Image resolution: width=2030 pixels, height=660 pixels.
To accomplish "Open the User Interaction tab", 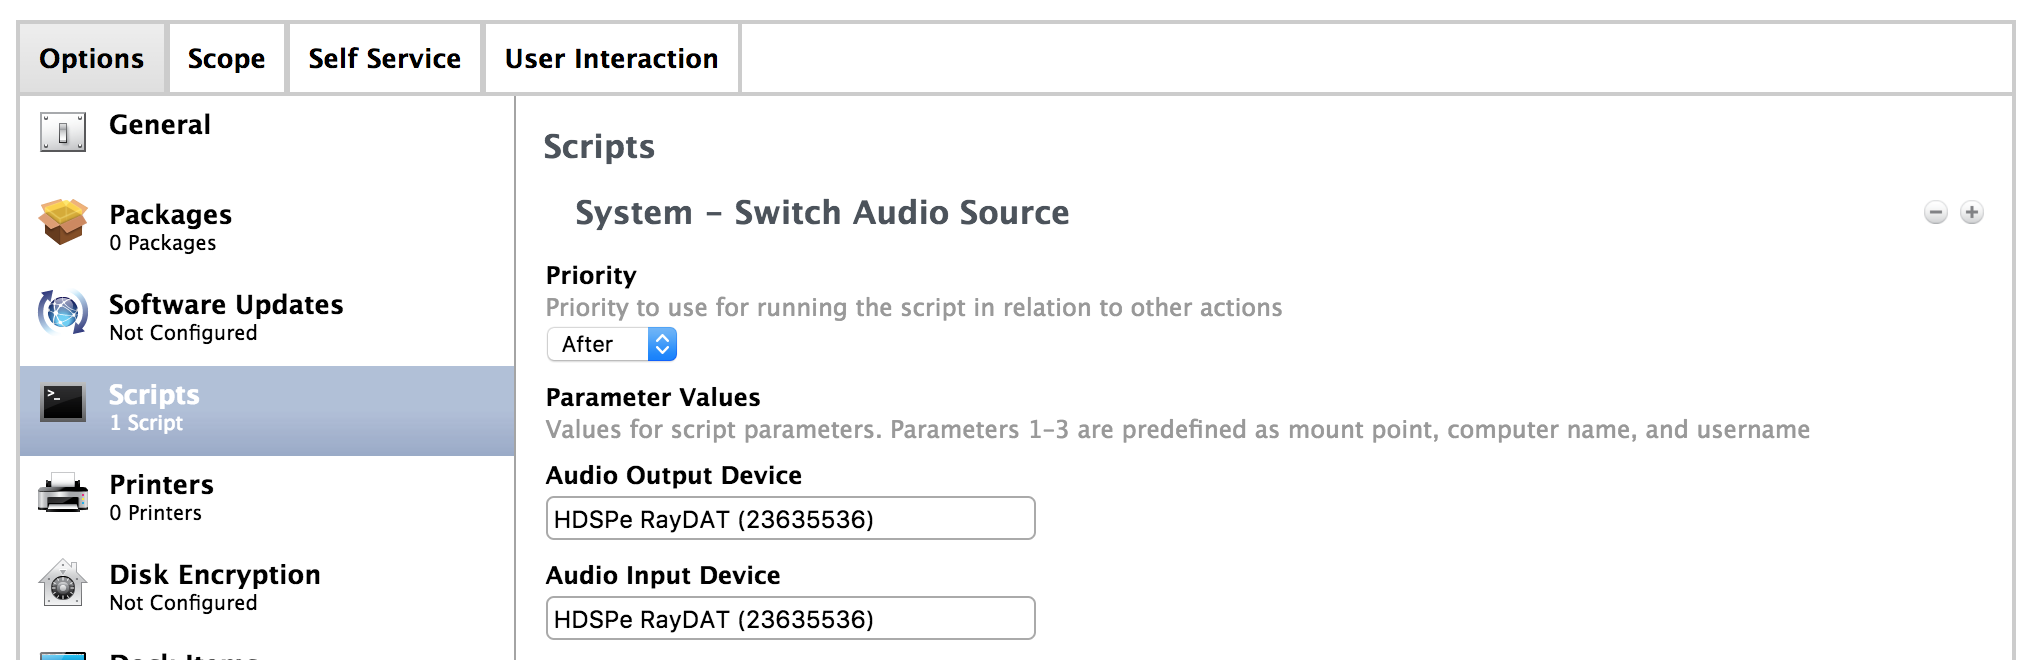I will tap(612, 59).
